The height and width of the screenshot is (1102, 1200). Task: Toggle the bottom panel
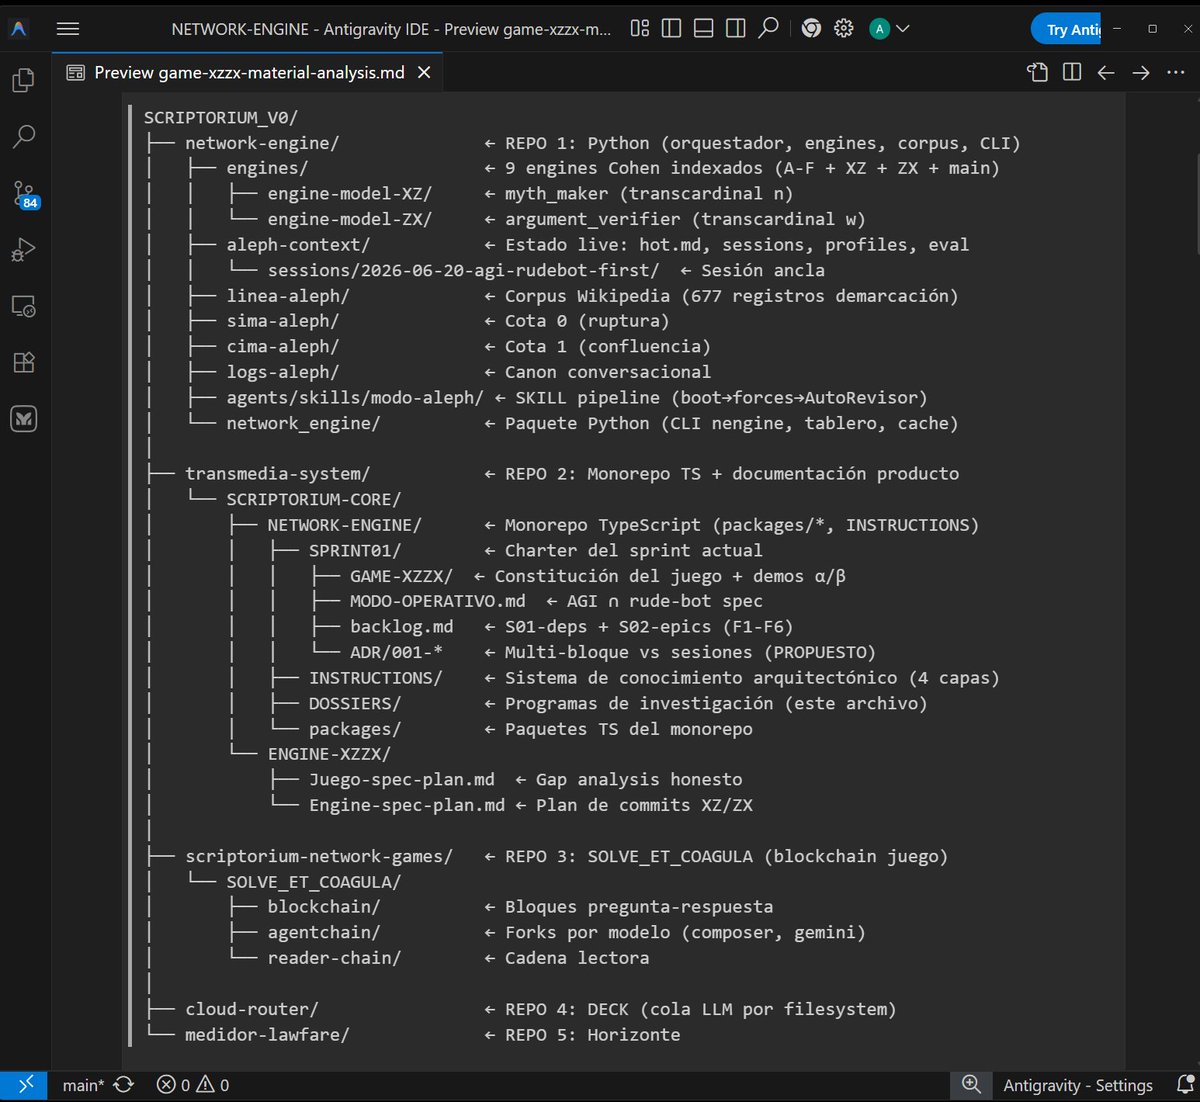tap(704, 29)
